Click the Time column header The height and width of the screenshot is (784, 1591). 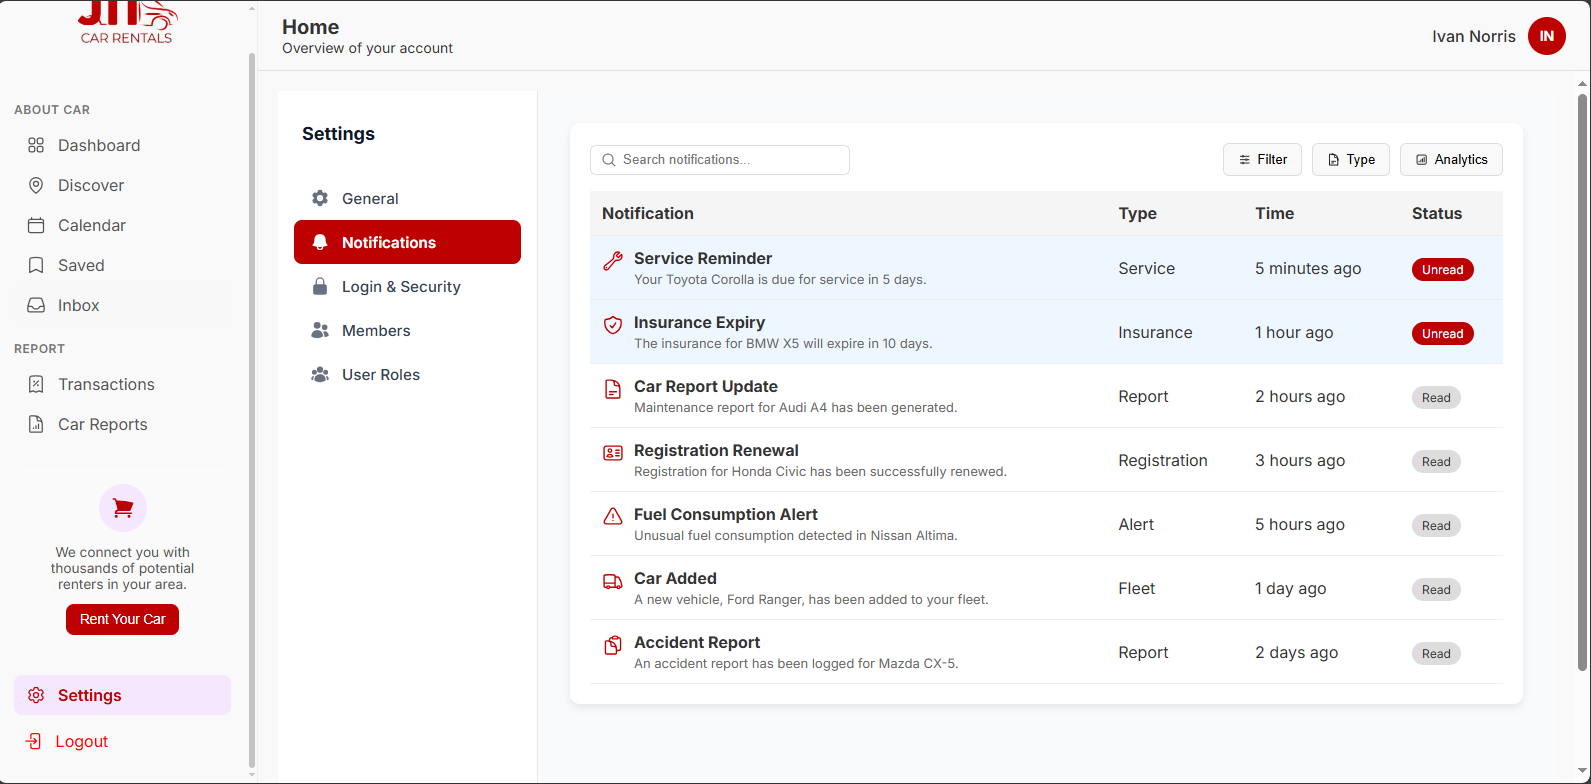click(1274, 213)
